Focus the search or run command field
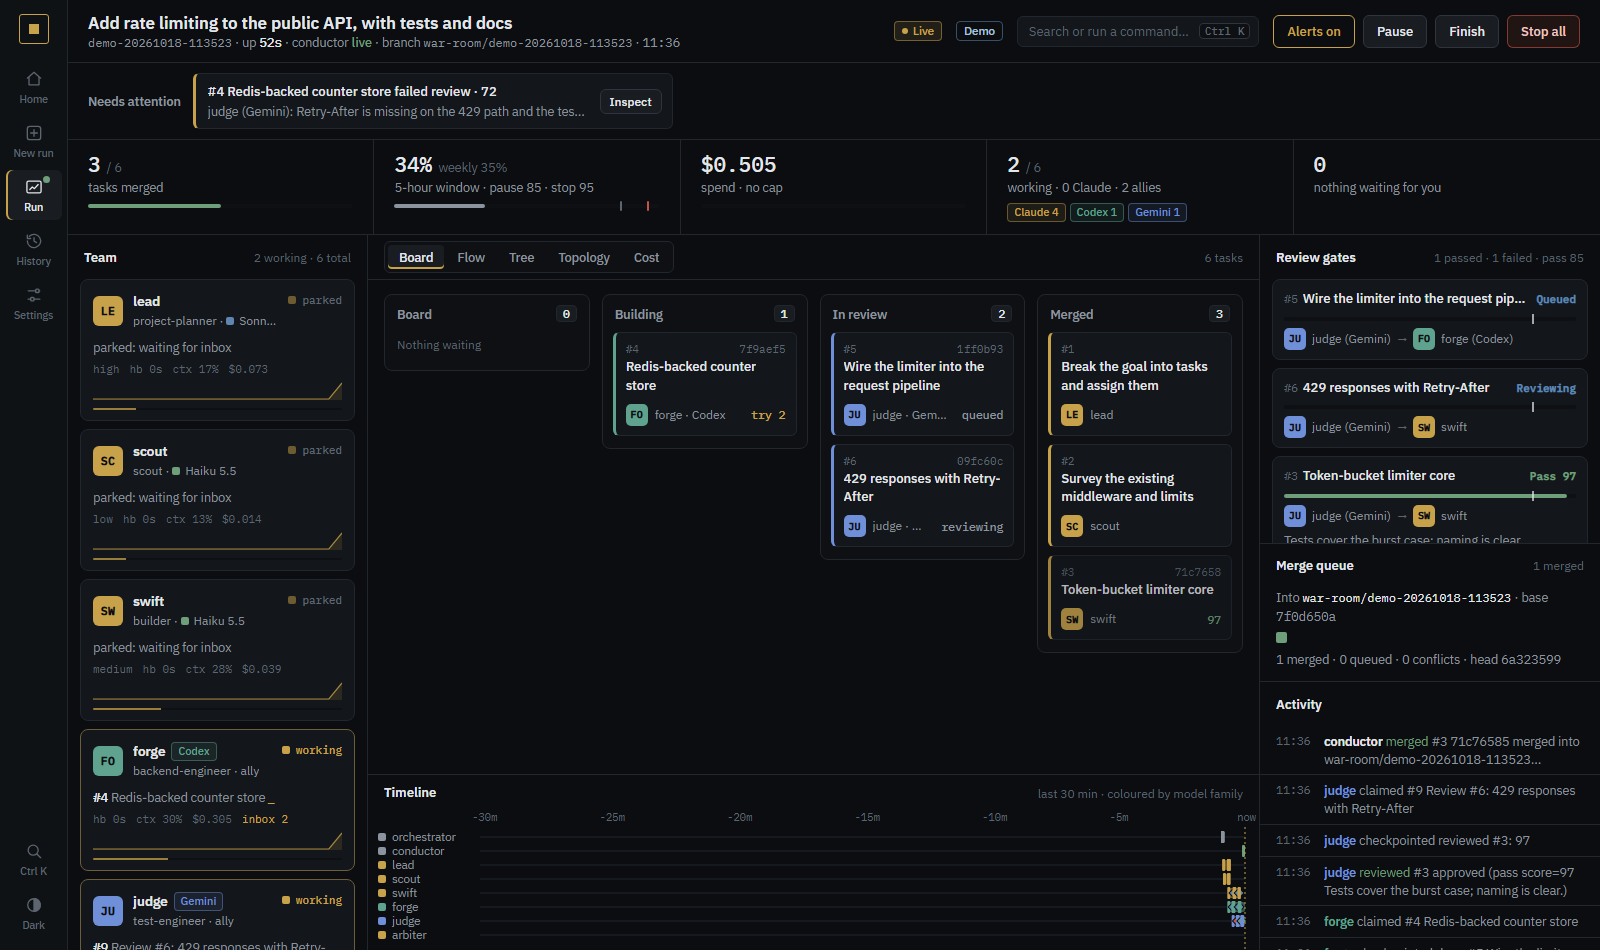 tap(1137, 32)
